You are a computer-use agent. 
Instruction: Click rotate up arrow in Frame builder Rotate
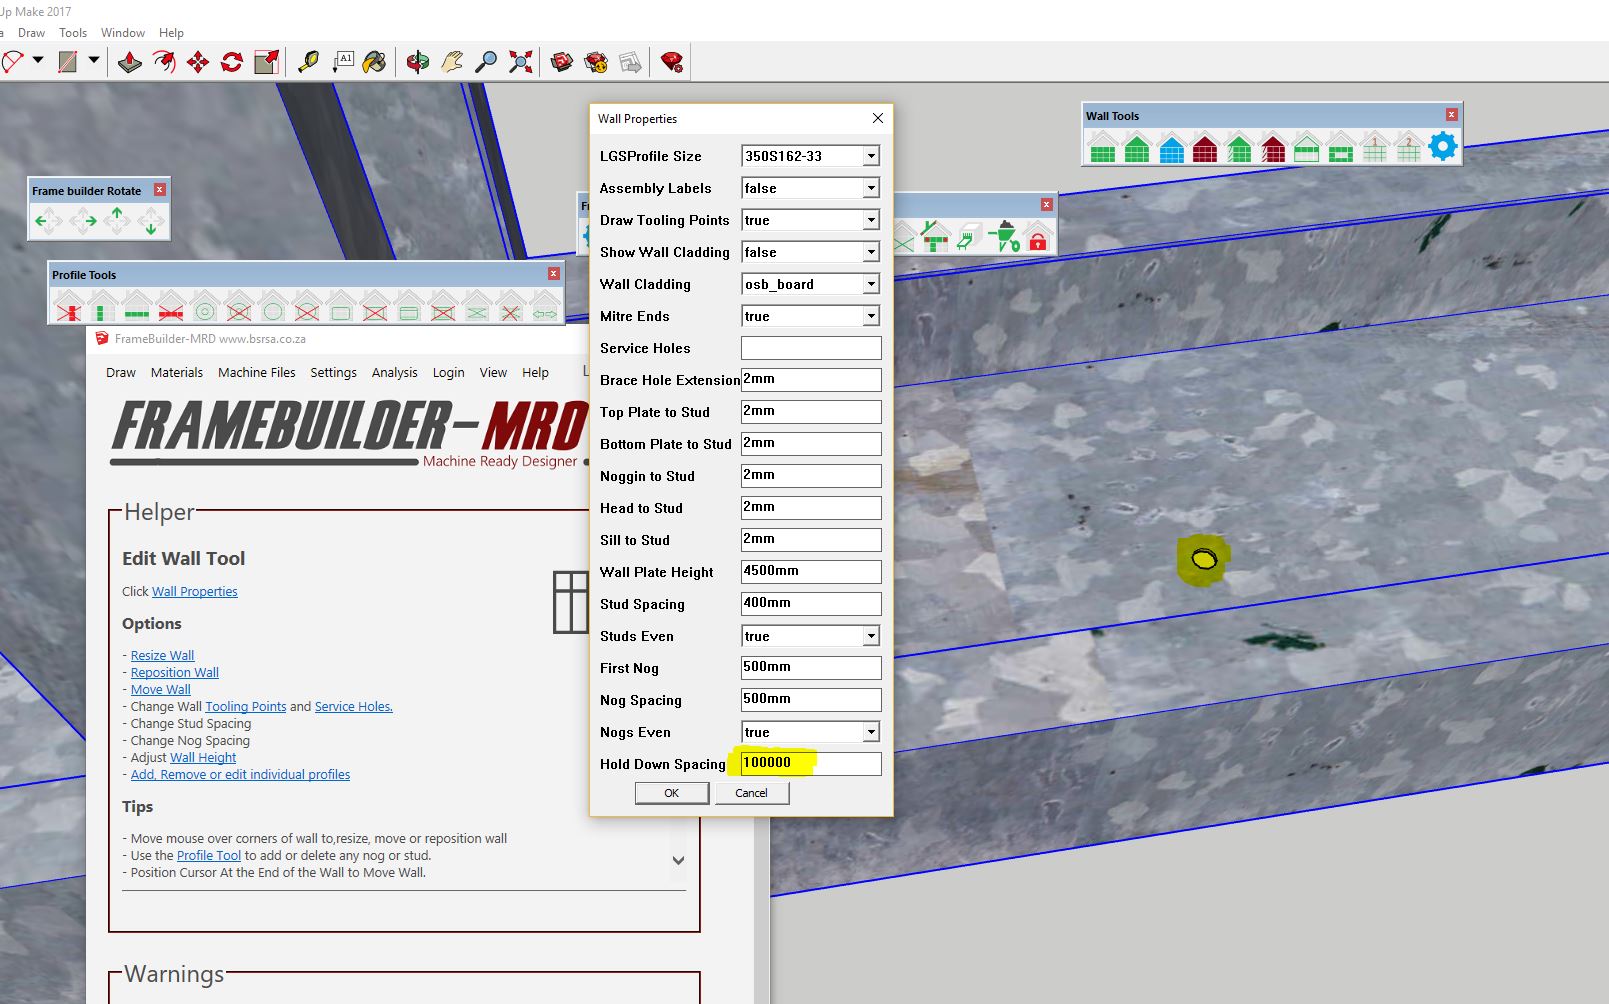(117, 221)
